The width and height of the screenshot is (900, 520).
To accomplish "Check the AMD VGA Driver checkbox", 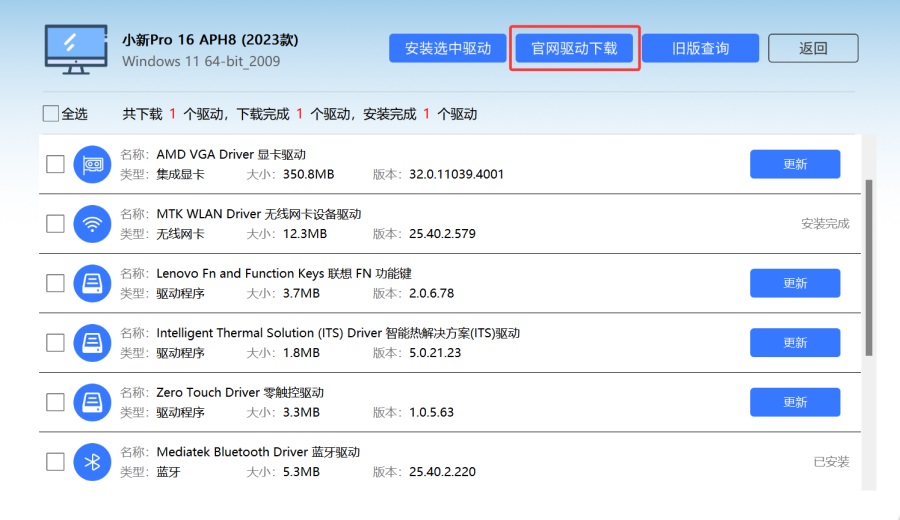I will [x=55, y=164].
